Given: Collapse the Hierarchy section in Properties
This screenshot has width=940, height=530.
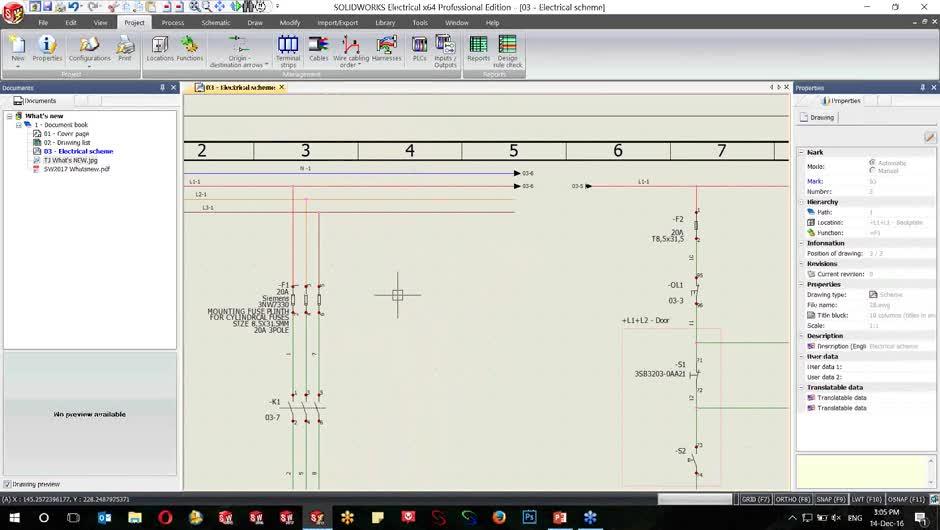Looking at the screenshot, I should point(801,202).
